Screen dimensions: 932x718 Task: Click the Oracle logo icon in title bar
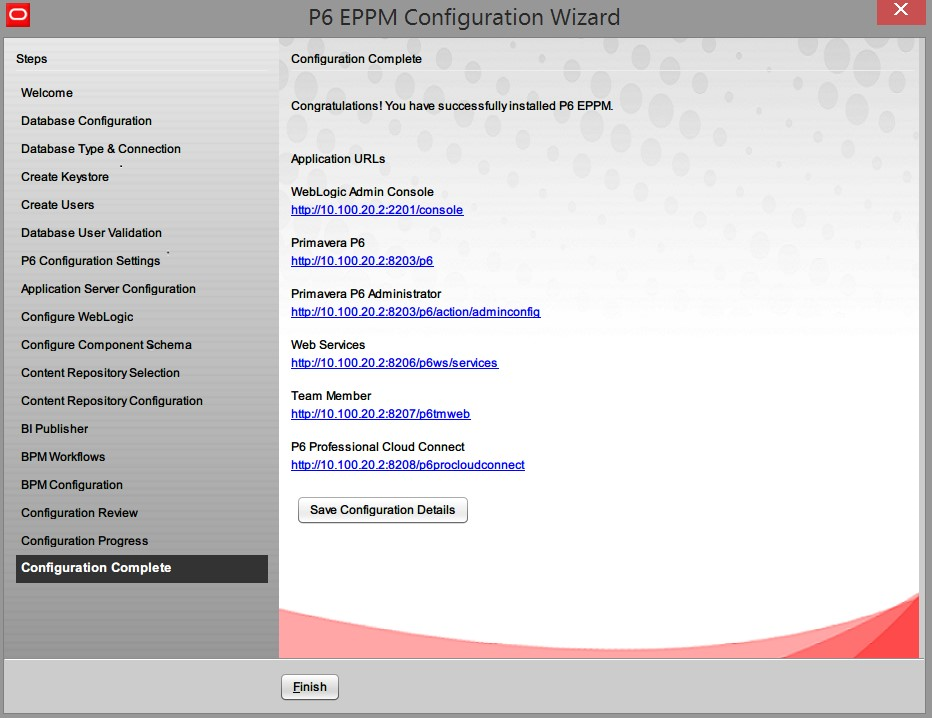(18, 15)
